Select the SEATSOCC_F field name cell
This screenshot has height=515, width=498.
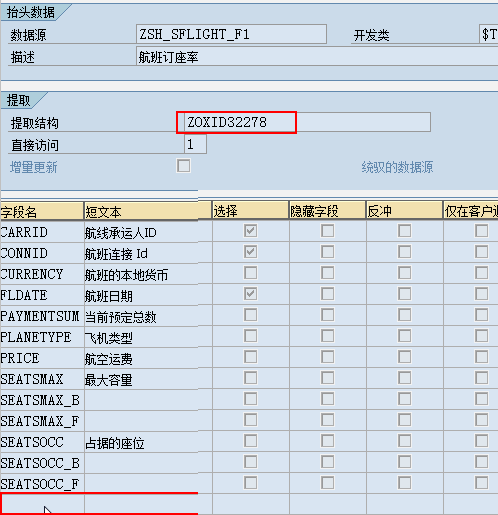[x=42, y=484]
